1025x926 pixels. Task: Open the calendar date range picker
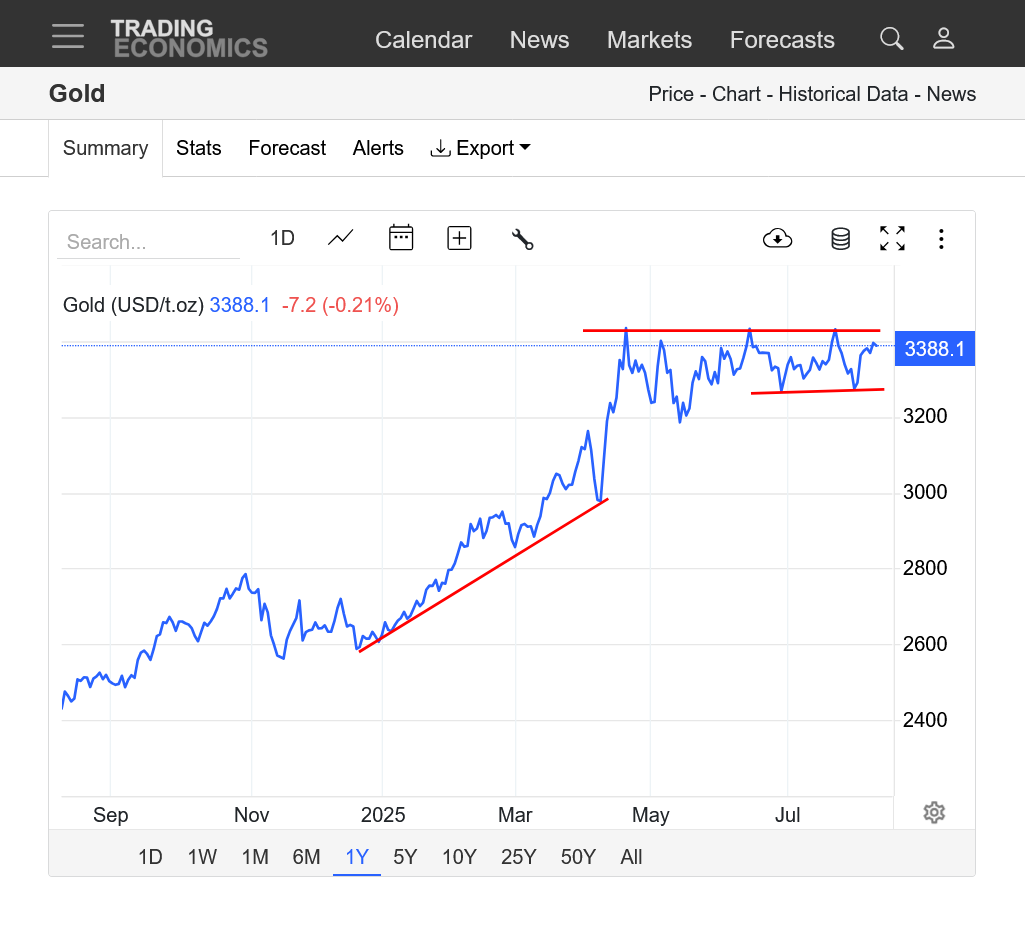(401, 238)
